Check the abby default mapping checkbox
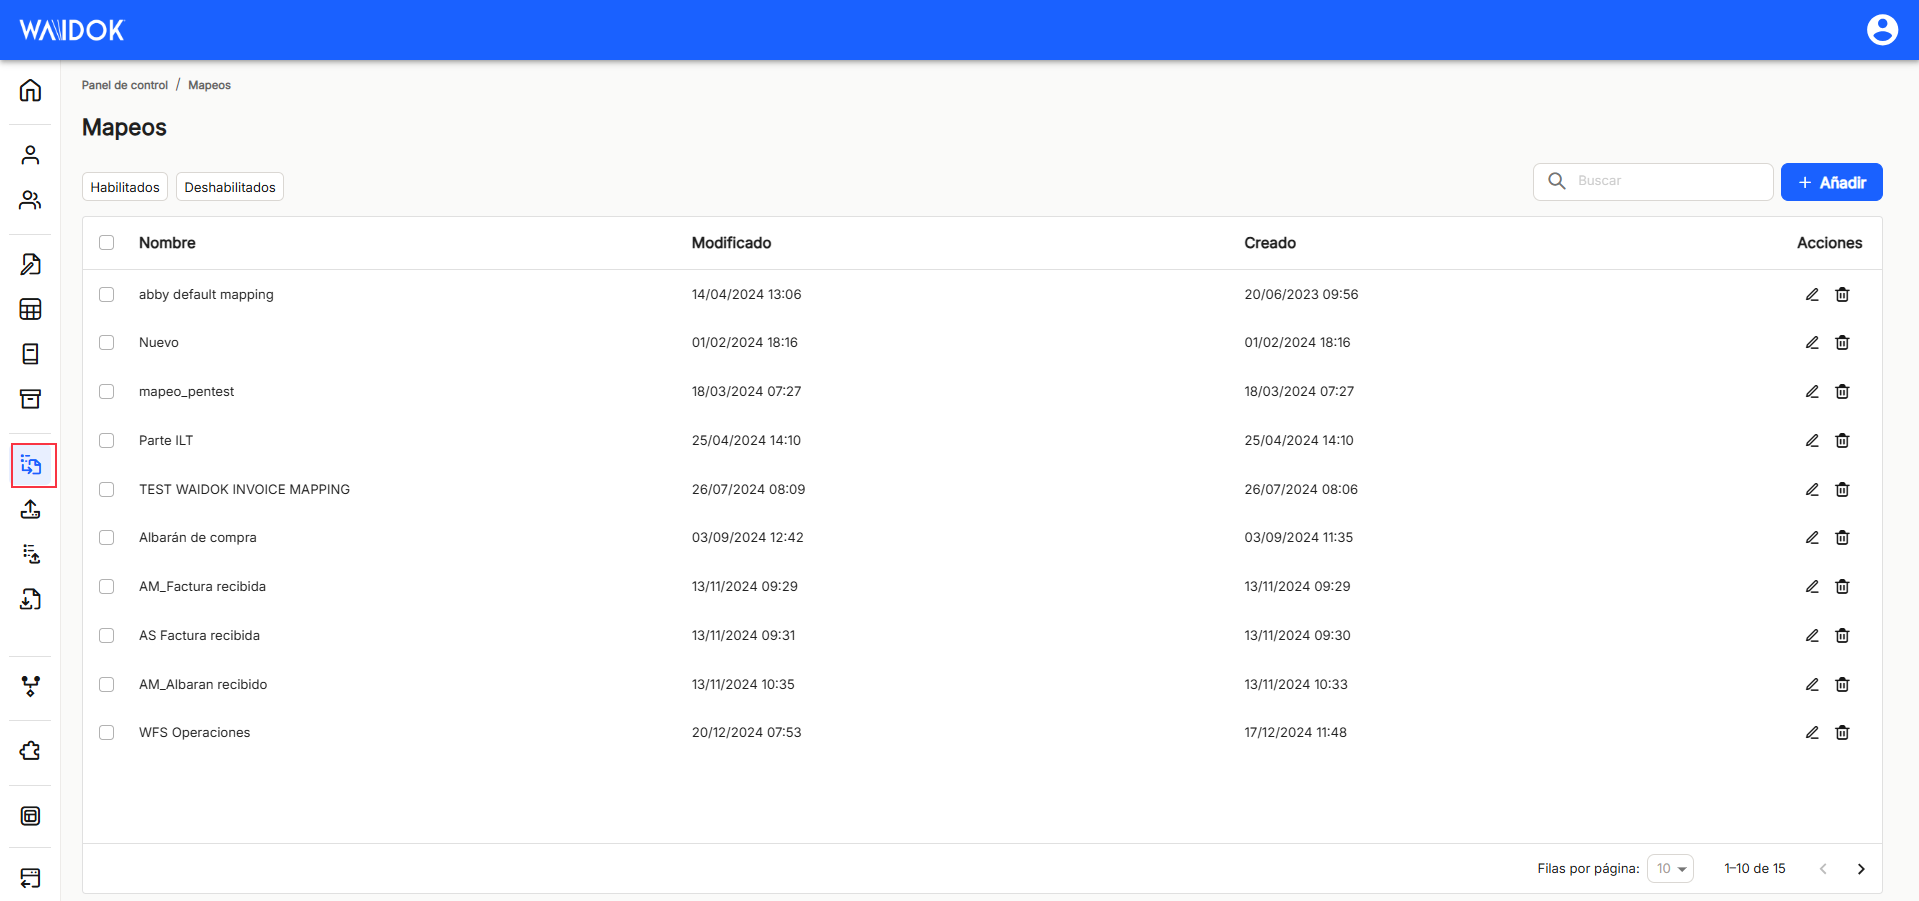Image resolution: width=1919 pixels, height=901 pixels. [107, 294]
